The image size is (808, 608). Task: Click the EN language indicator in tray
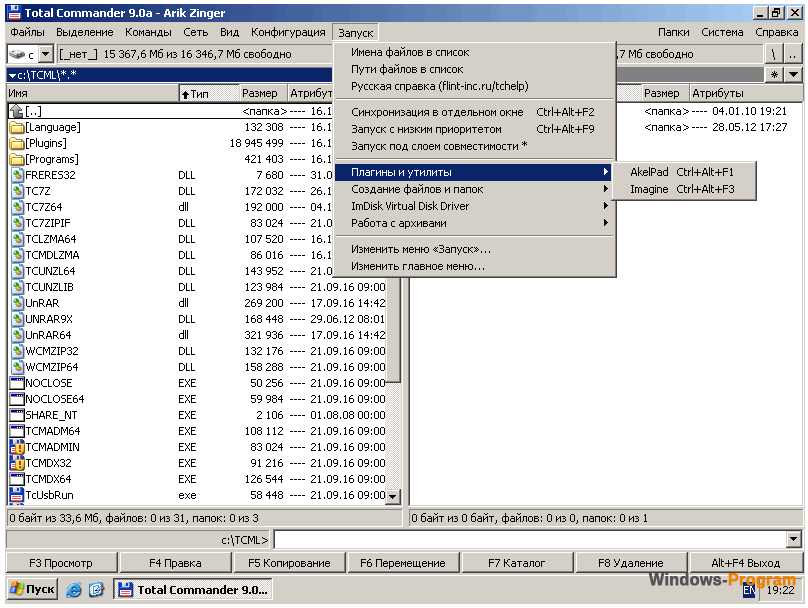coord(749,590)
